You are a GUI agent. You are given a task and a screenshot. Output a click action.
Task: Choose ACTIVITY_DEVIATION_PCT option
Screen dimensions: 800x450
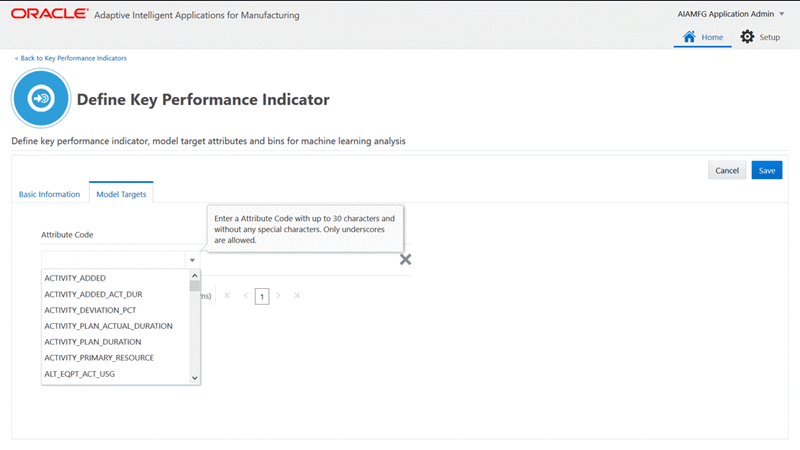pyautogui.click(x=90, y=310)
